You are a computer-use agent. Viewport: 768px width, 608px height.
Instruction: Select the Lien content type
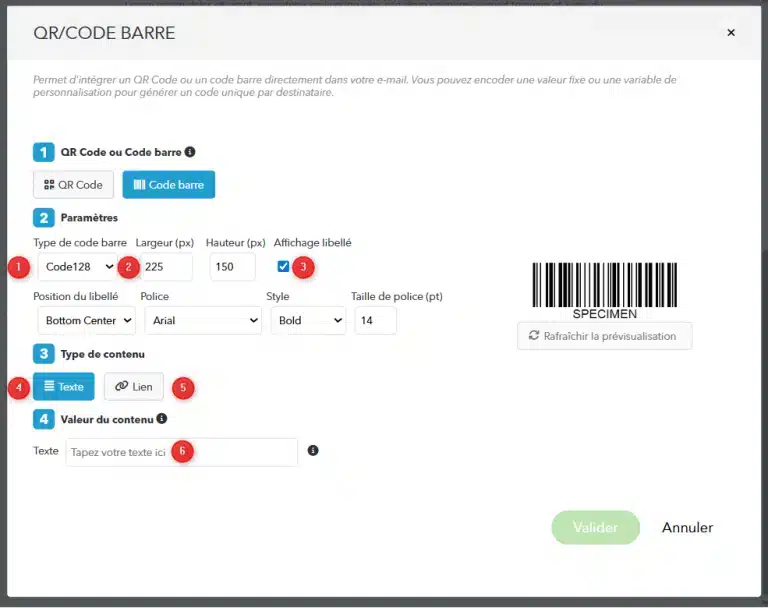point(134,387)
